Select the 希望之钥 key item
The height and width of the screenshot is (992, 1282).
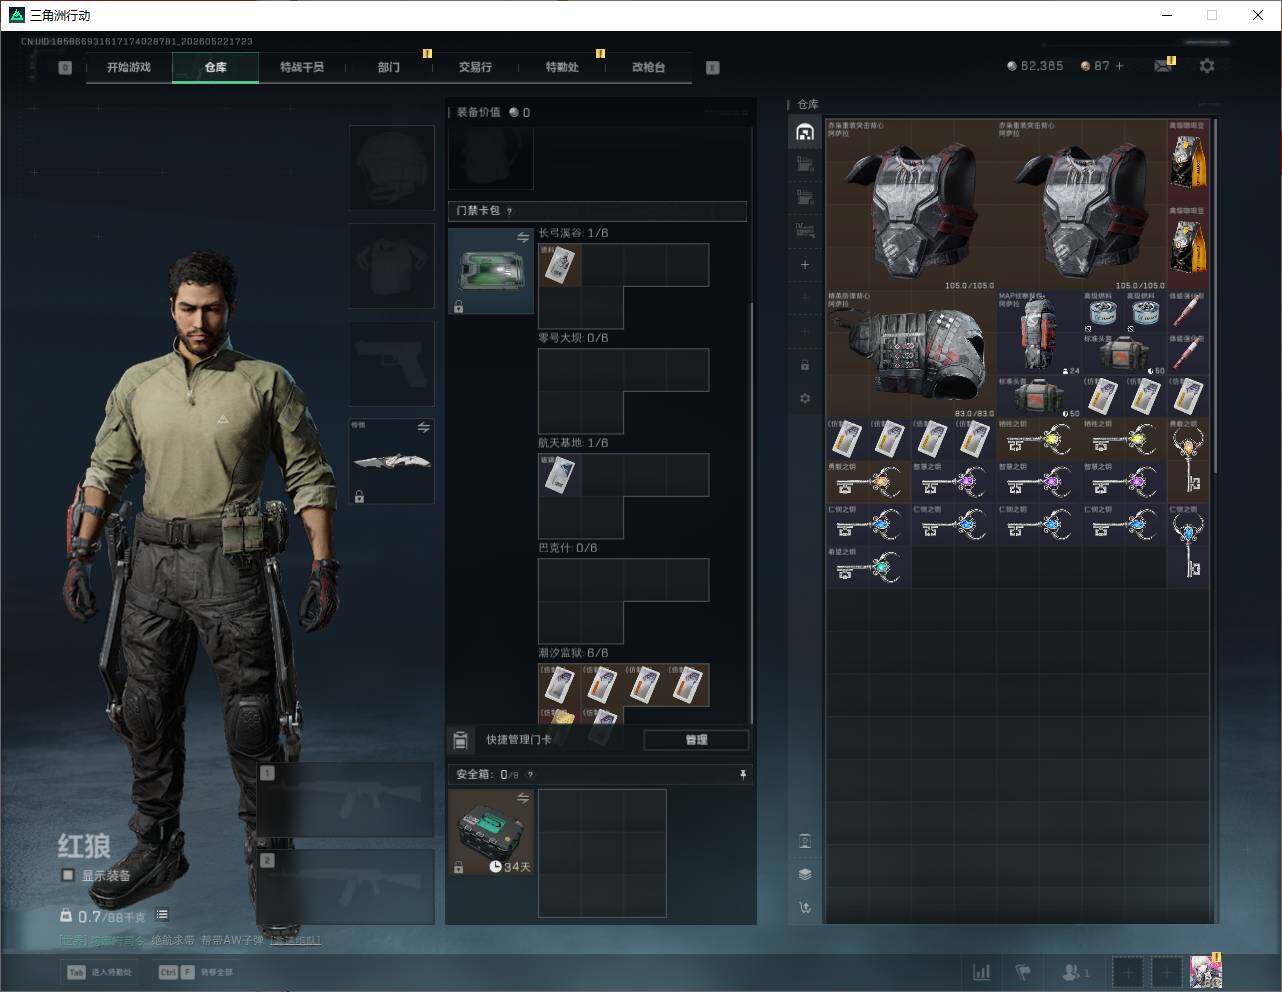pos(868,567)
